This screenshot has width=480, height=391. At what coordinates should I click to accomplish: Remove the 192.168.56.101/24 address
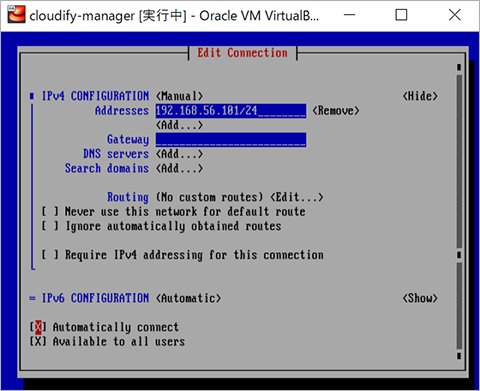[x=336, y=111]
